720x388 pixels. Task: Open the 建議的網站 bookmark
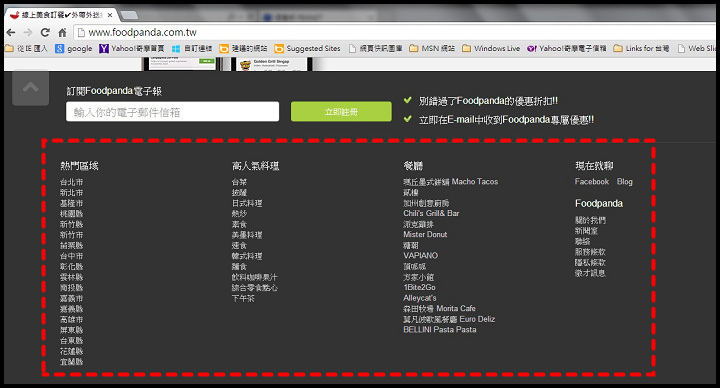(x=243, y=48)
